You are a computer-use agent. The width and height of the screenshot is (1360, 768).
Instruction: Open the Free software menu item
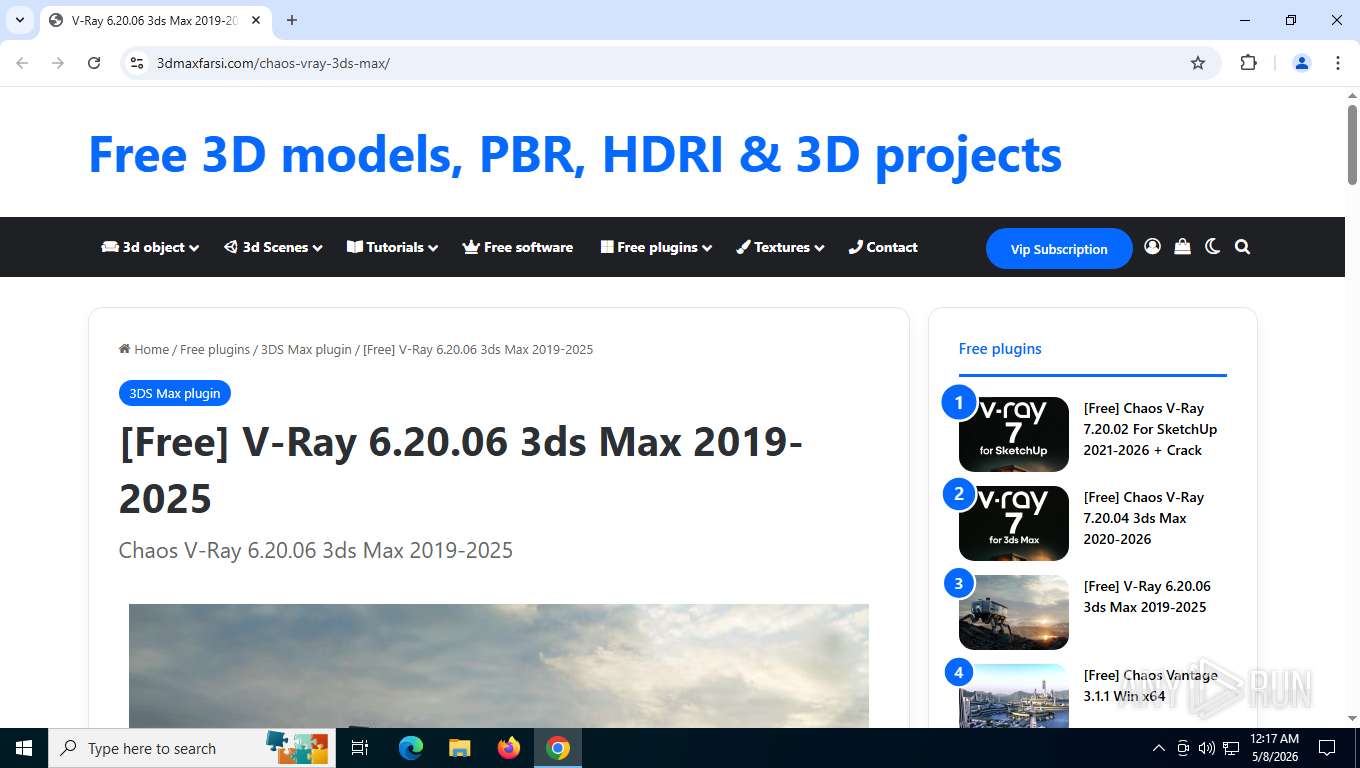[518, 247]
